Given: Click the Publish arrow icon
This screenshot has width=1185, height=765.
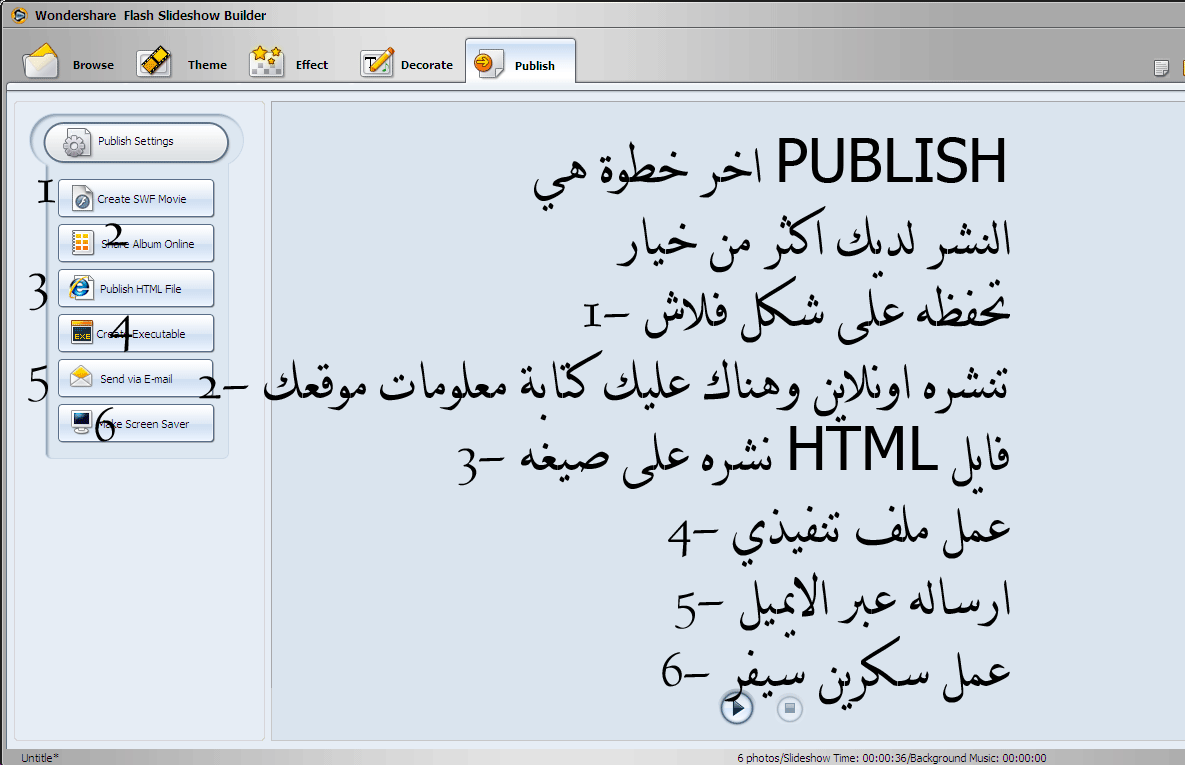Looking at the screenshot, I should coord(488,63).
